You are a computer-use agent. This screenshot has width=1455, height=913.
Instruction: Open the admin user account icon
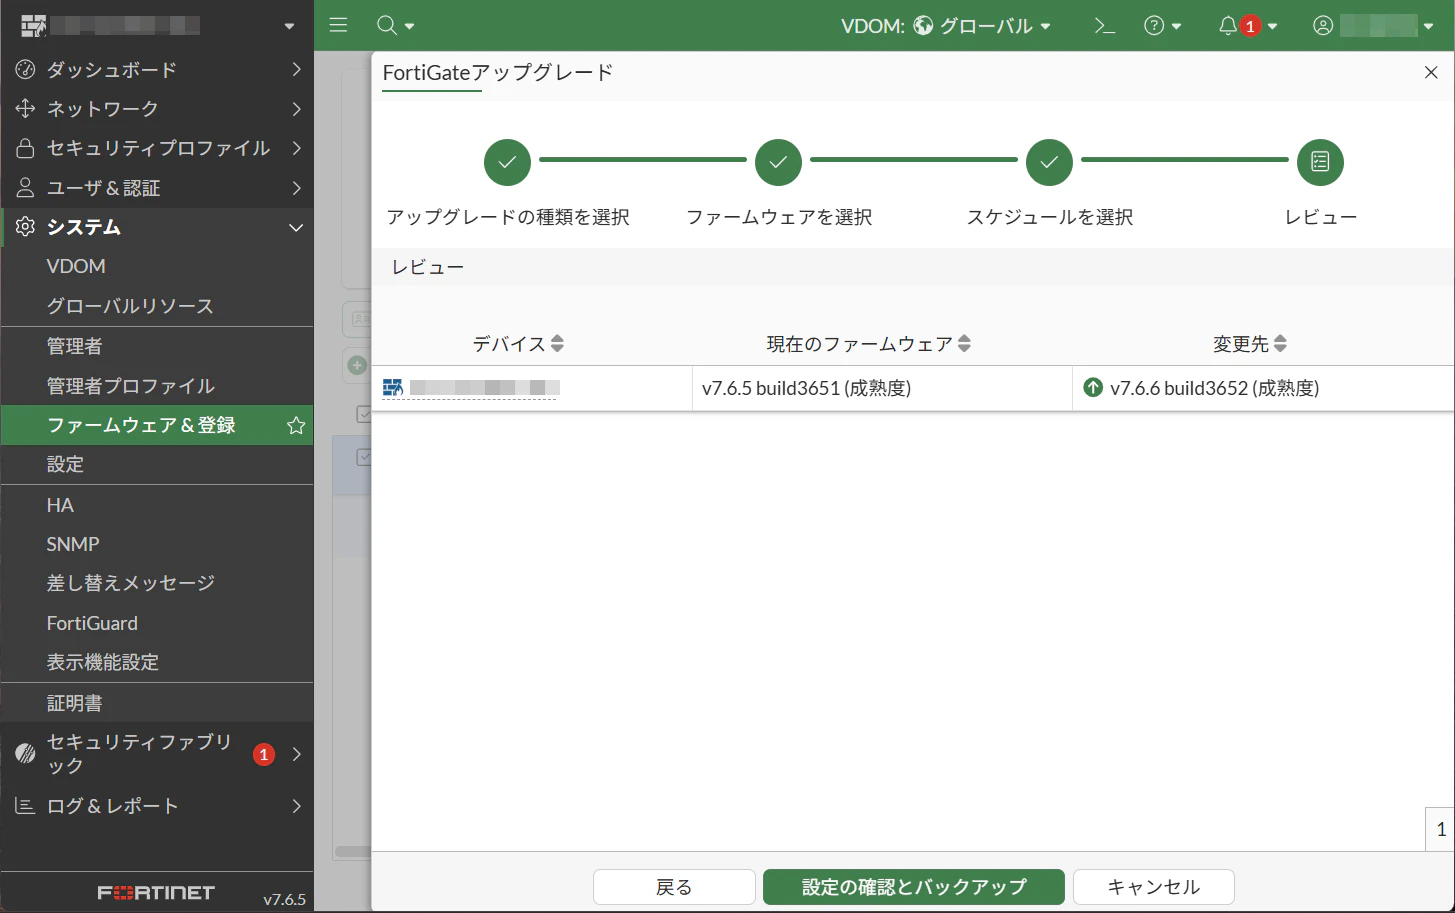pyautogui.click(x=1322, y=25)
